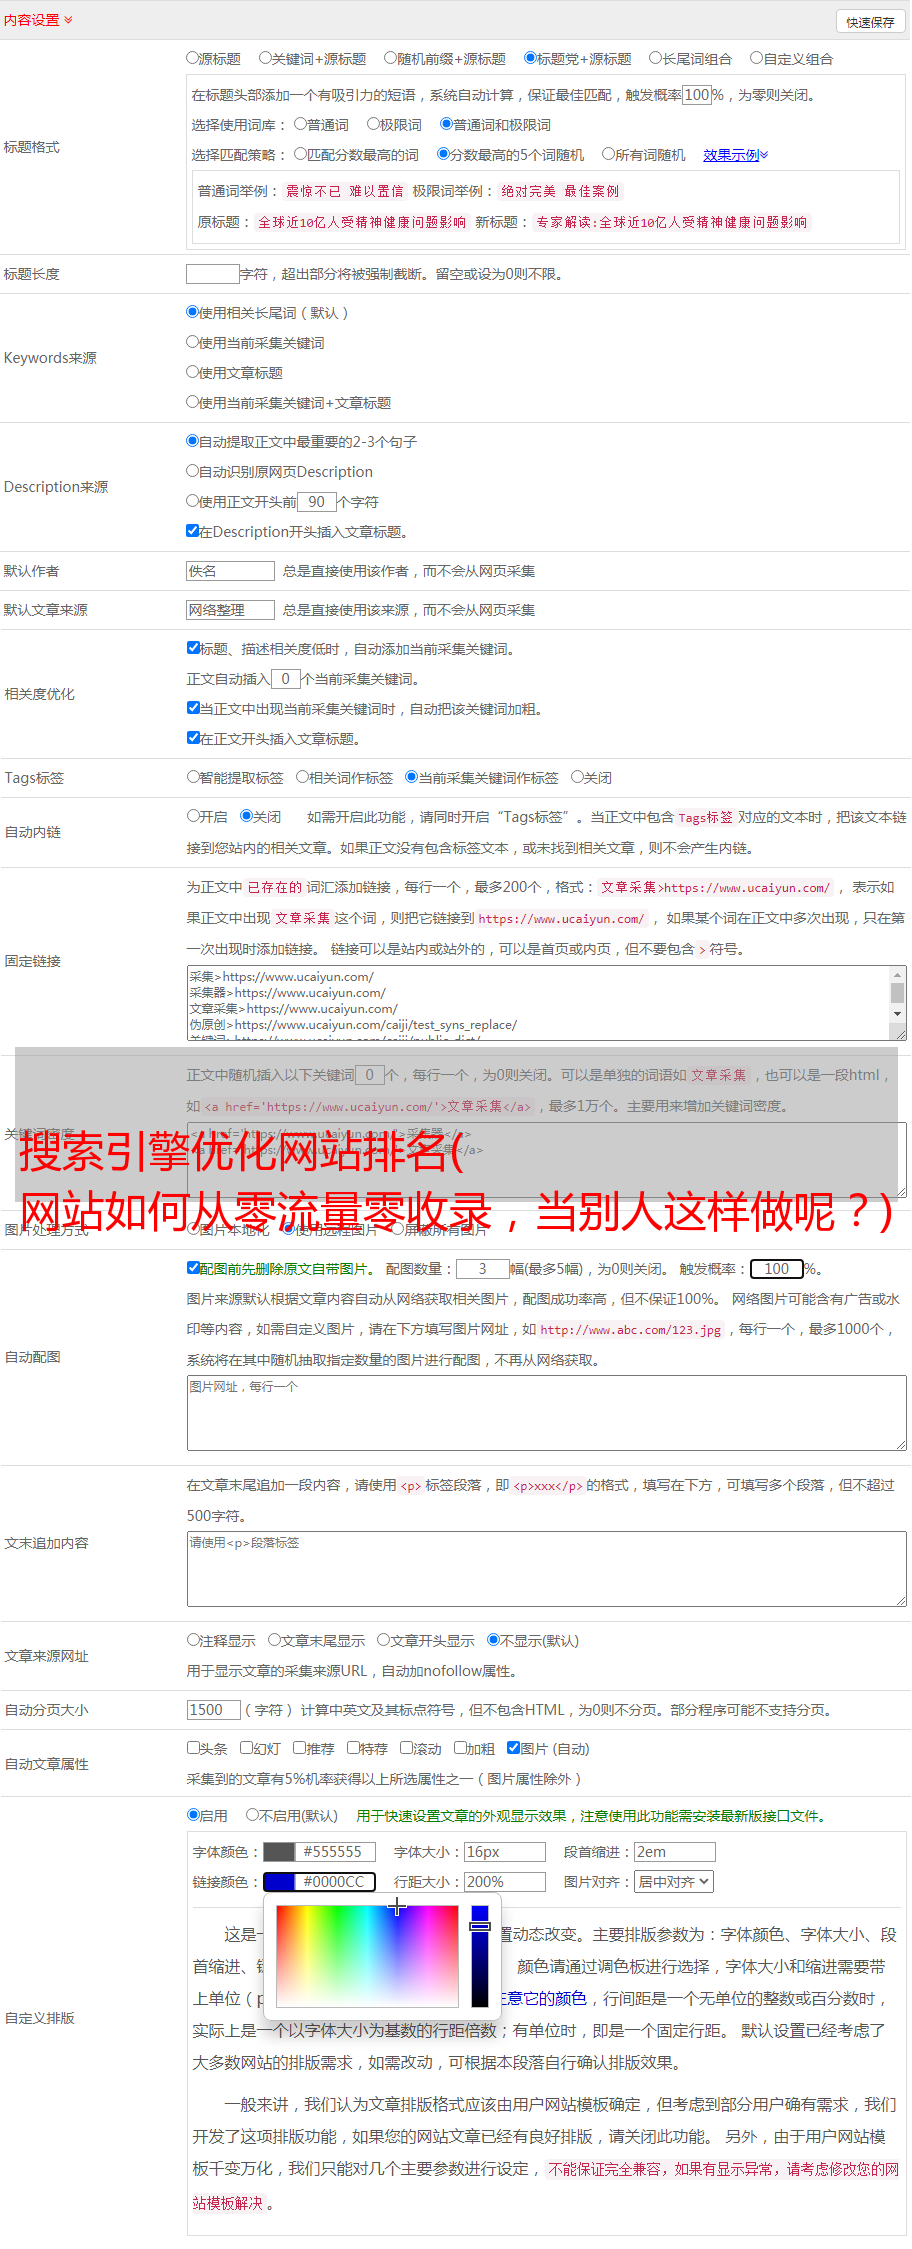
Task: Select the 极限词 word library option
Action: pyautogui.click(x=373, y=124)
